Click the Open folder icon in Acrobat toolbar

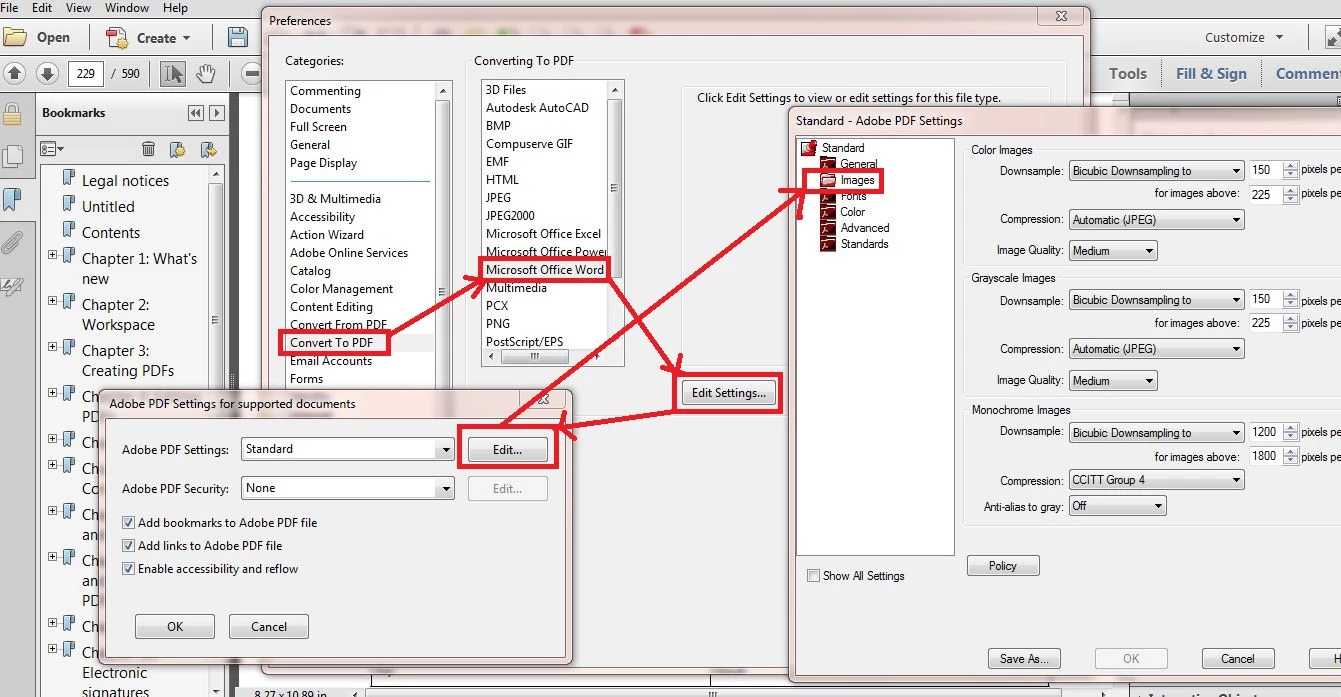(16, 38)
